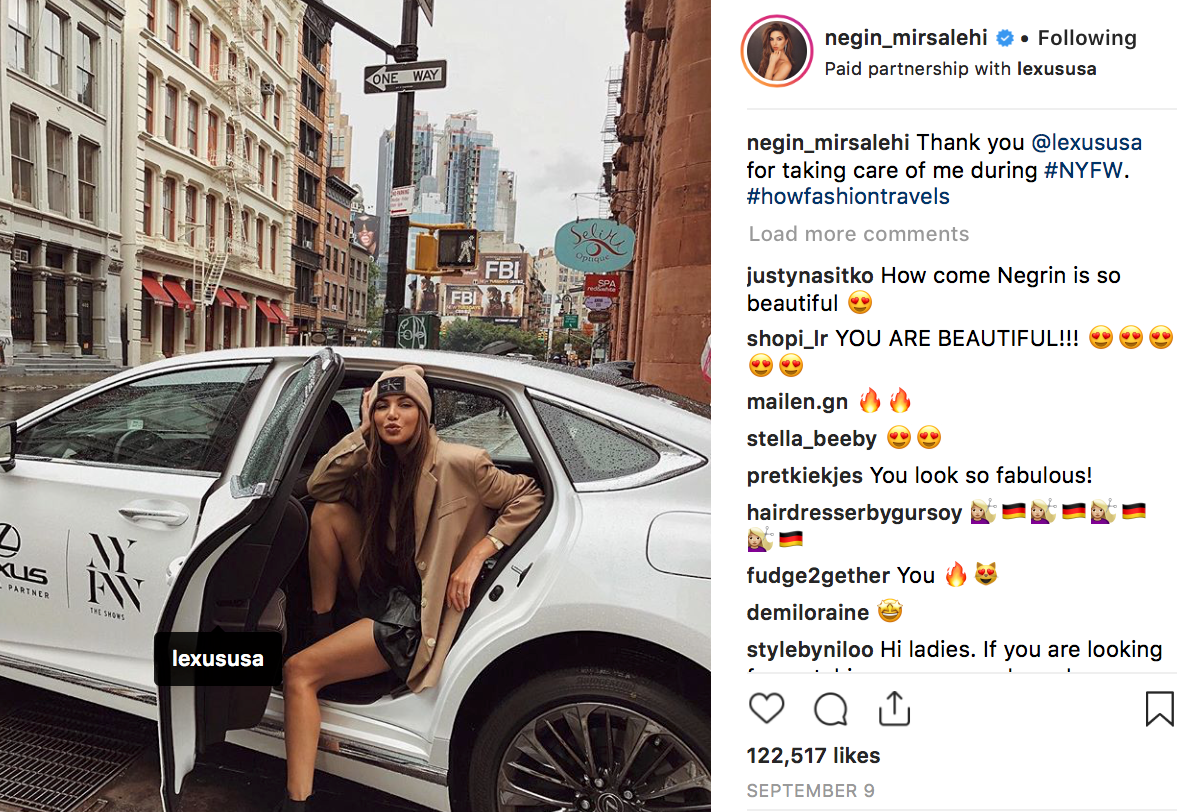
Task: Open justynasitko commenter profile
Action: [810, 276]
